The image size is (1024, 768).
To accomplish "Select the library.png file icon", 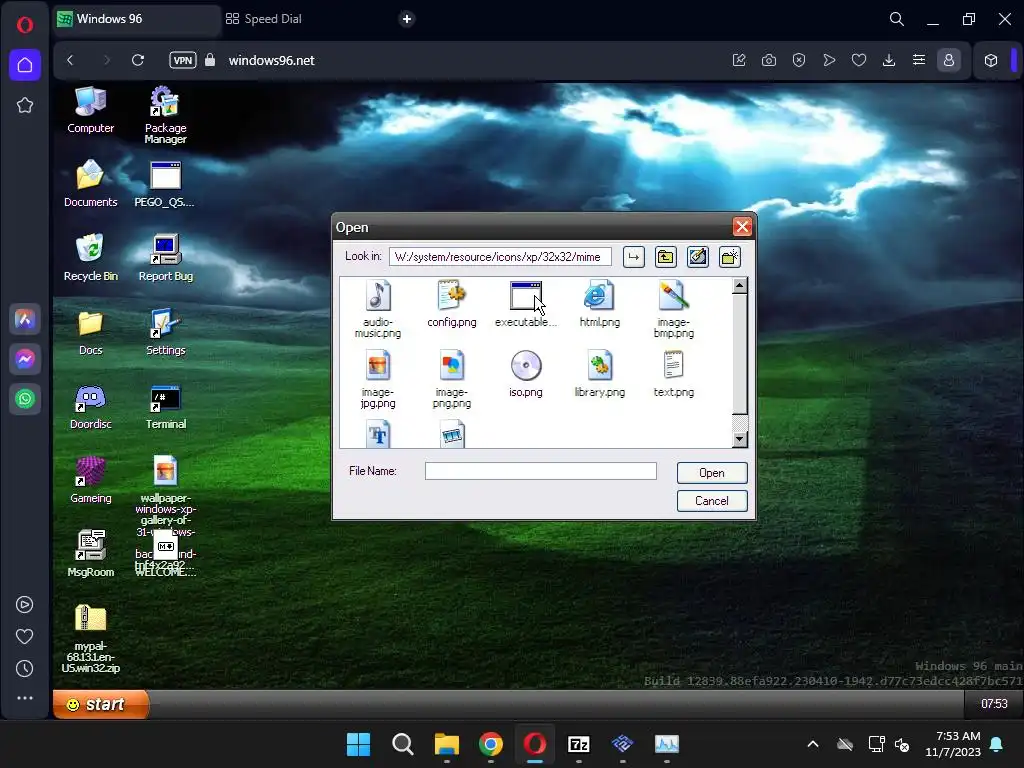I will [599, 366].
